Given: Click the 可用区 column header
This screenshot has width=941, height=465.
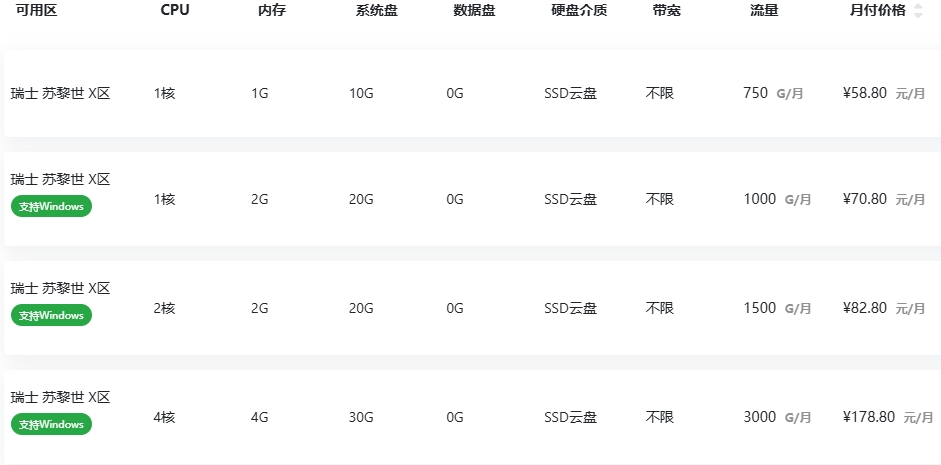Looking at the screenshot, I should [x=36, y=11].
